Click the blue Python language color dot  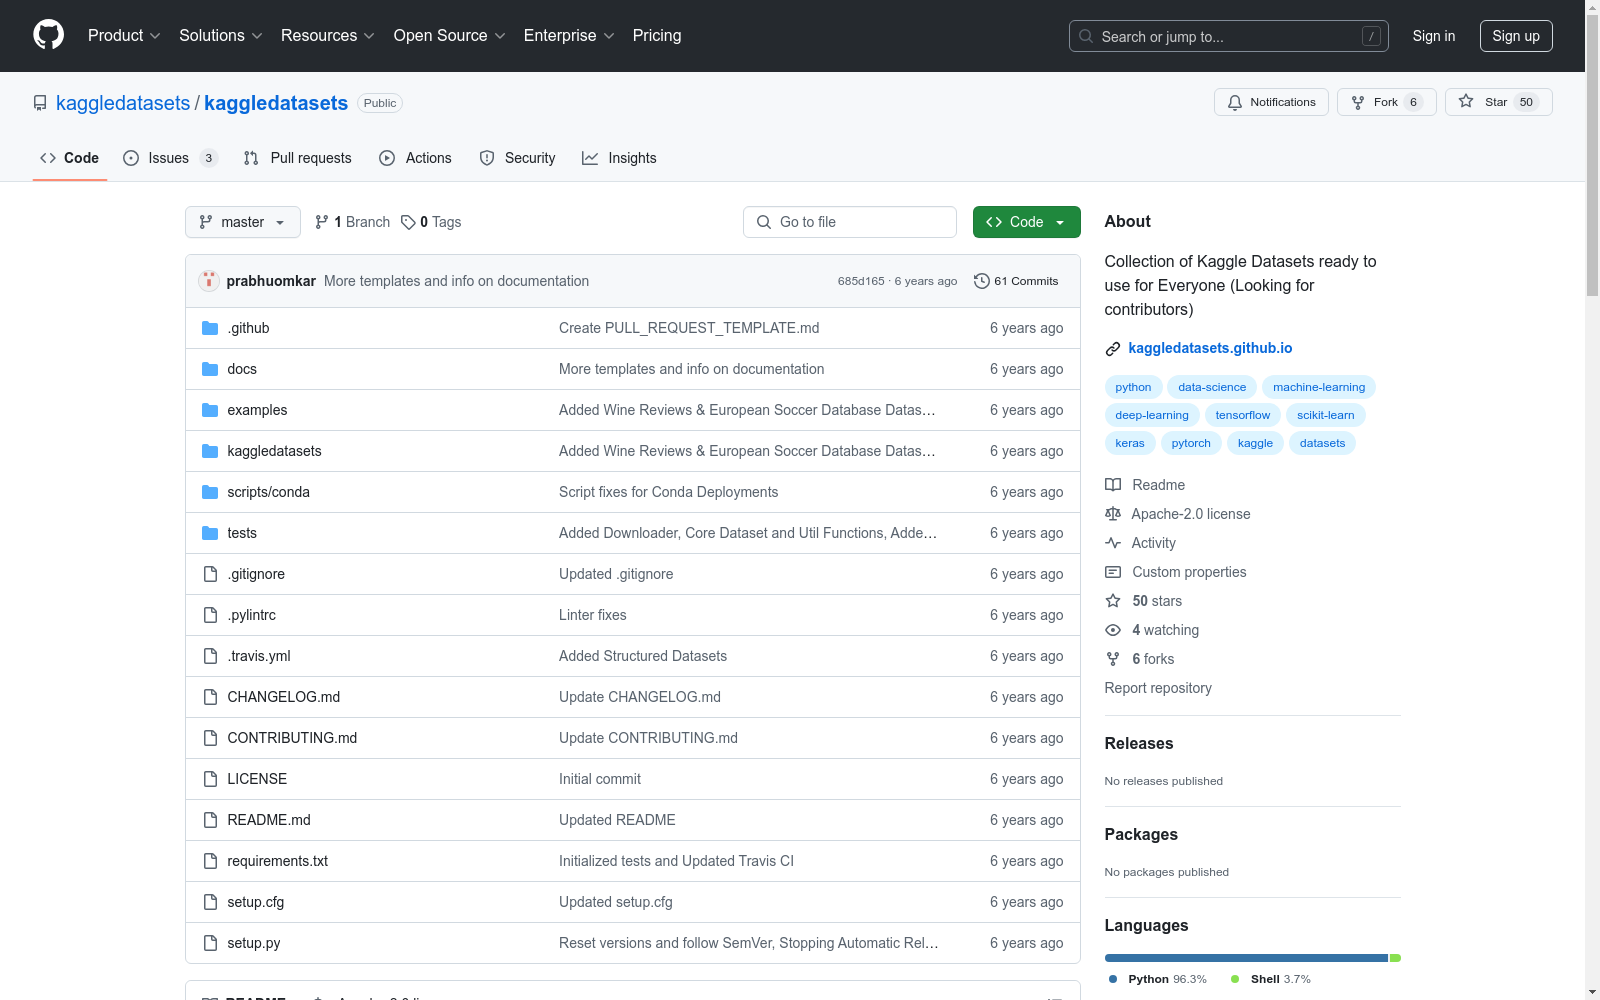click(x=1113, y=979)
